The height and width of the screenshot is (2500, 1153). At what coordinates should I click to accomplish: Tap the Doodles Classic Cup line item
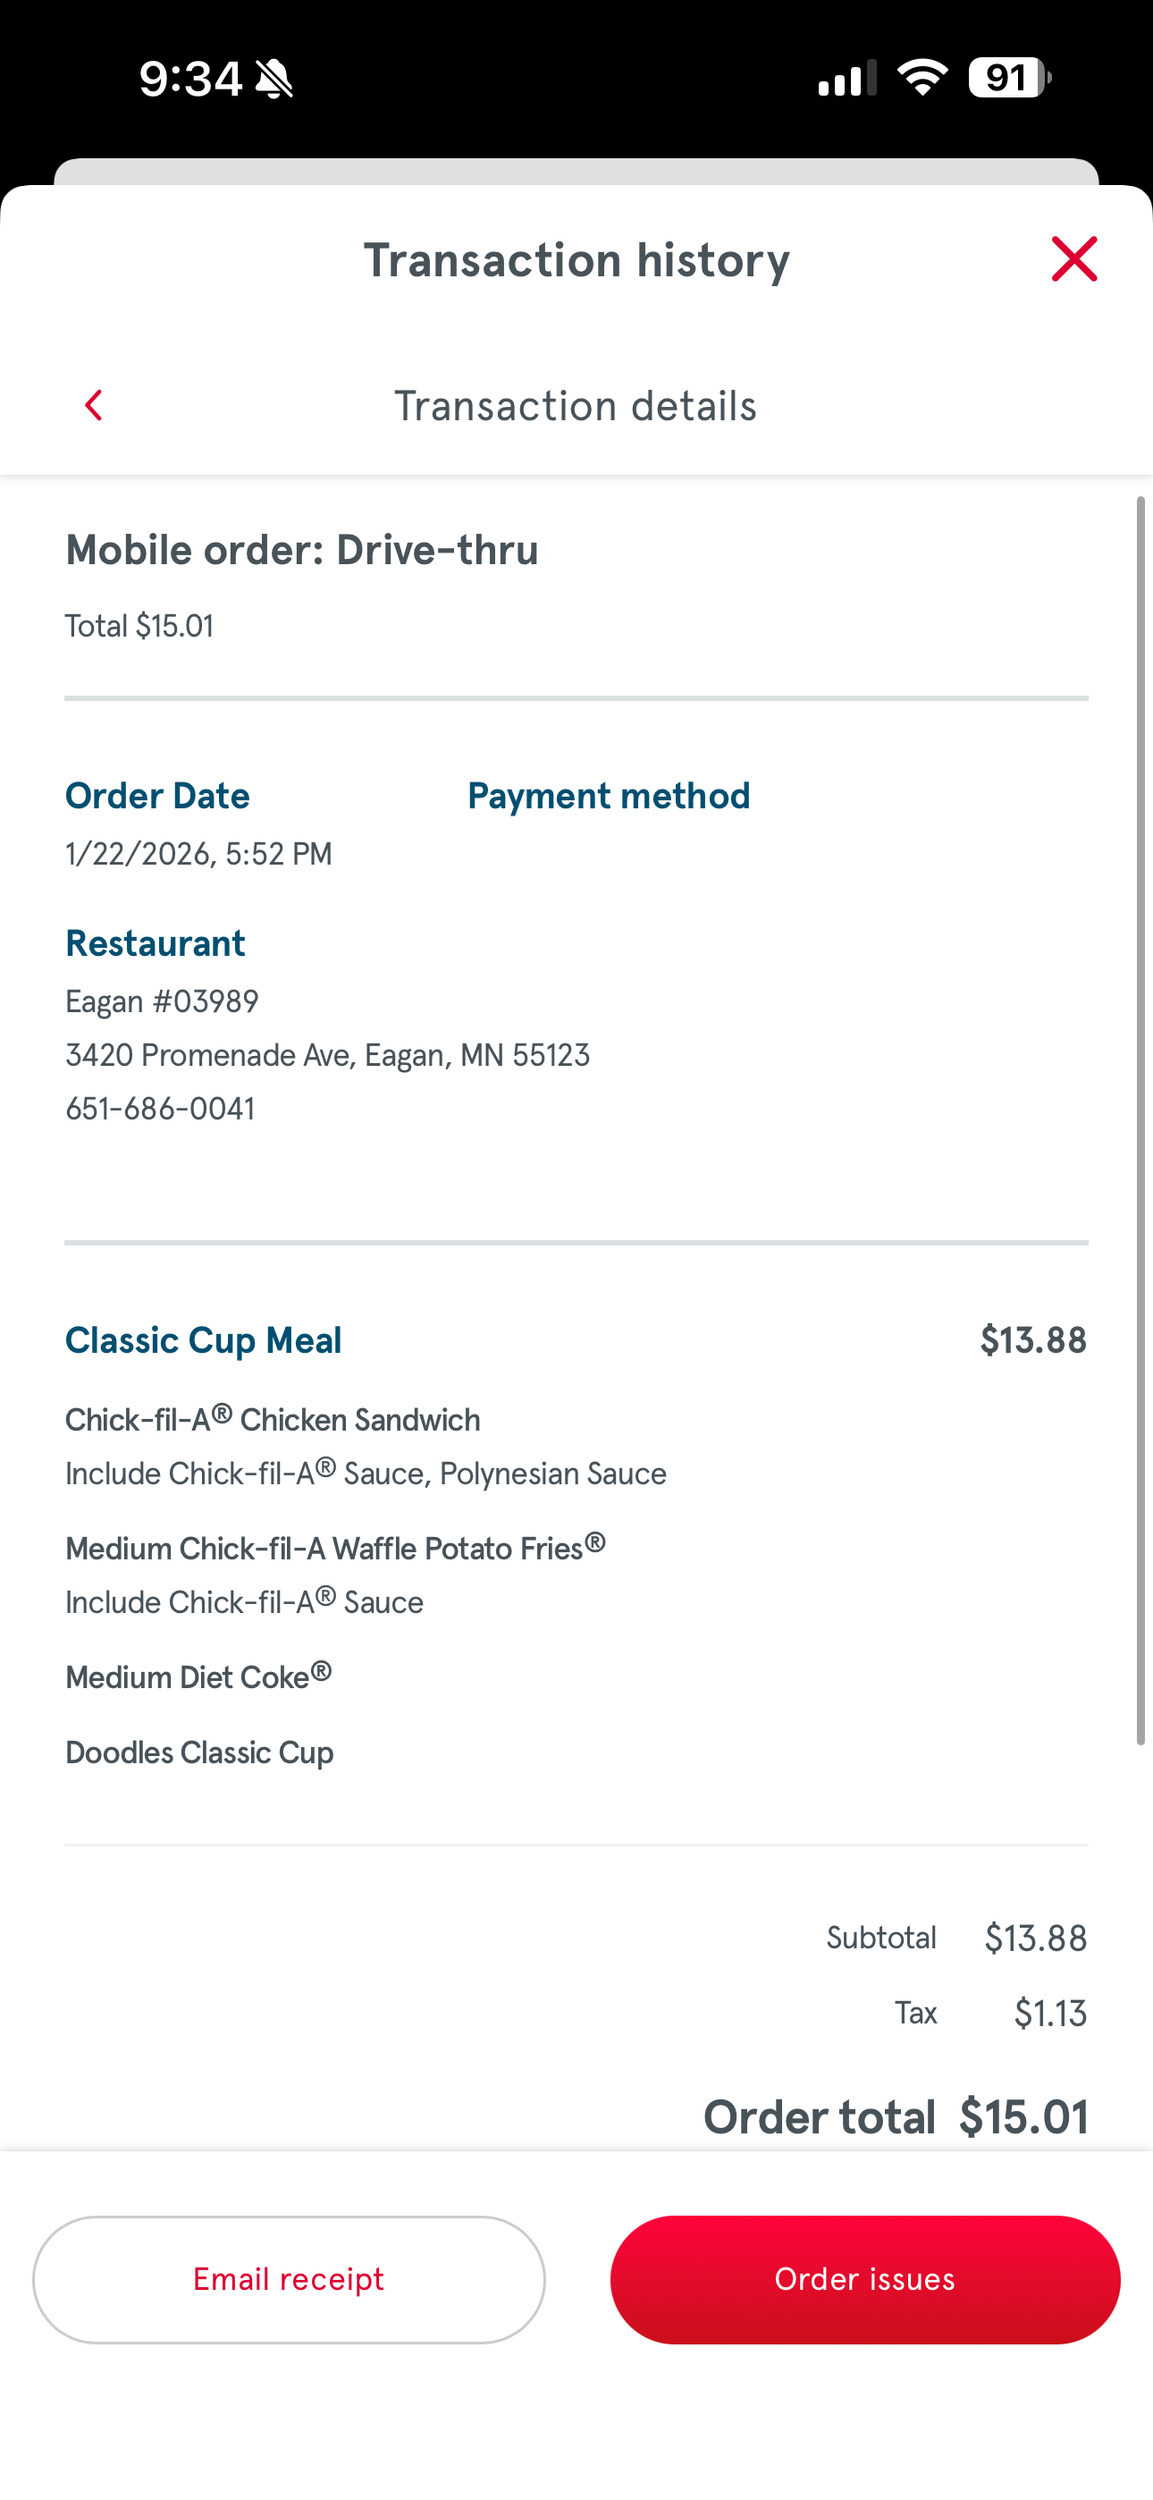pos(199,1753)
